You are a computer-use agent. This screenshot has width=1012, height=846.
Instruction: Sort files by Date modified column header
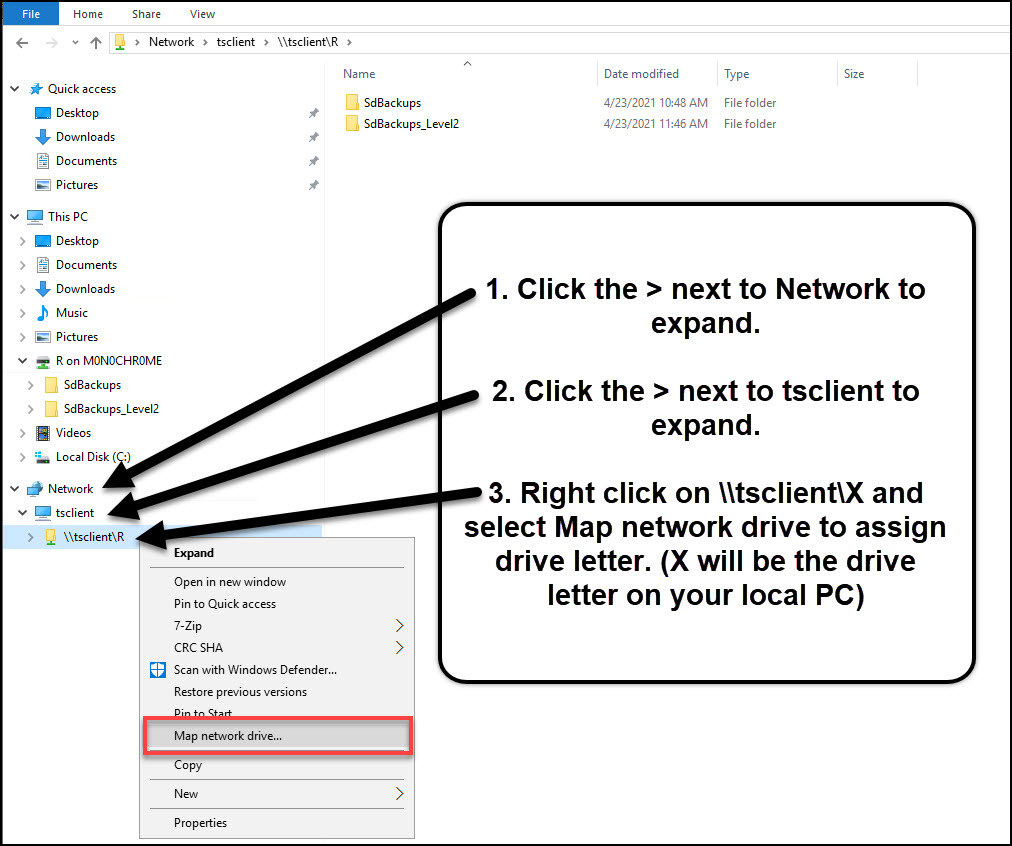pyautogui.click(x=641, y=74)
